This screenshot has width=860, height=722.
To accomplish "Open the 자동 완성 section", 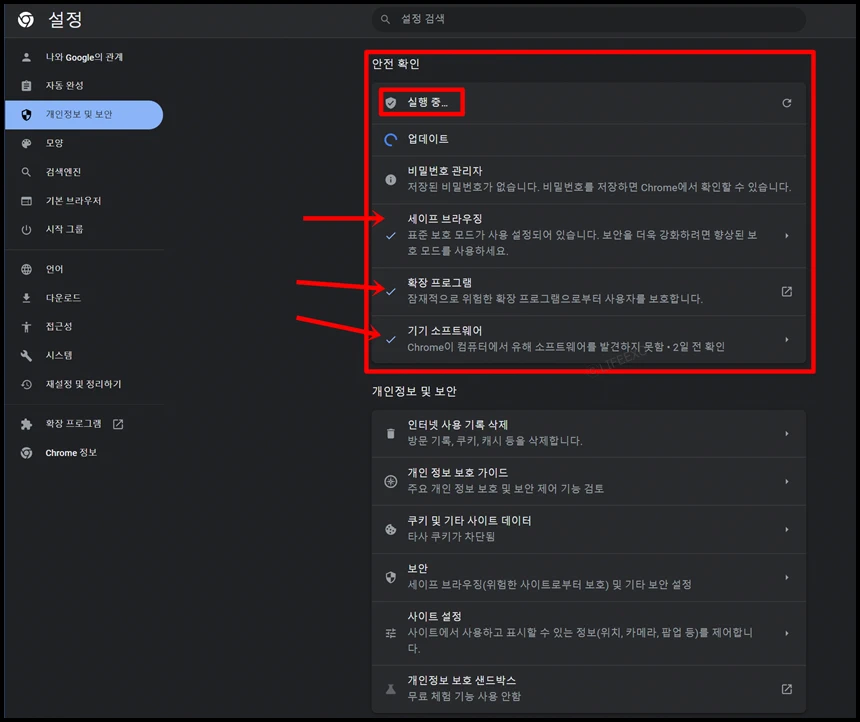I will coord(84,86).
